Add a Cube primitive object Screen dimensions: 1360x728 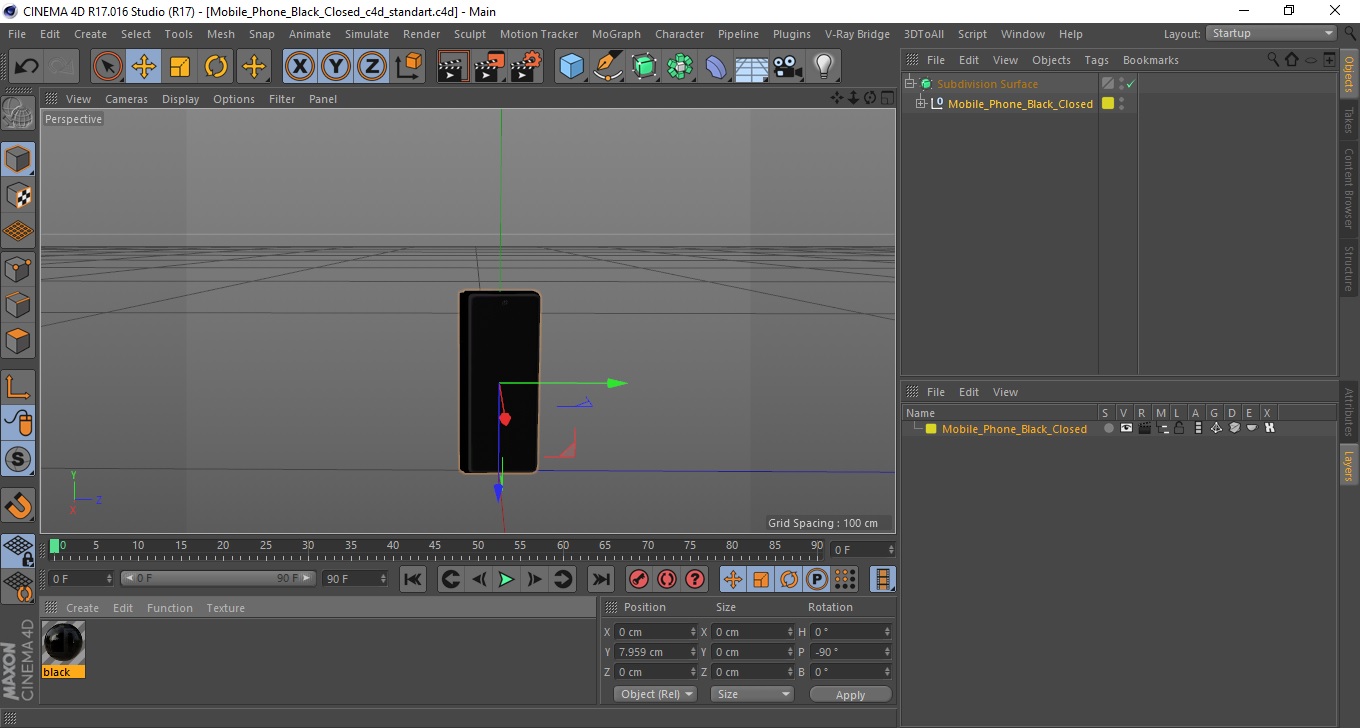point(571,67)
